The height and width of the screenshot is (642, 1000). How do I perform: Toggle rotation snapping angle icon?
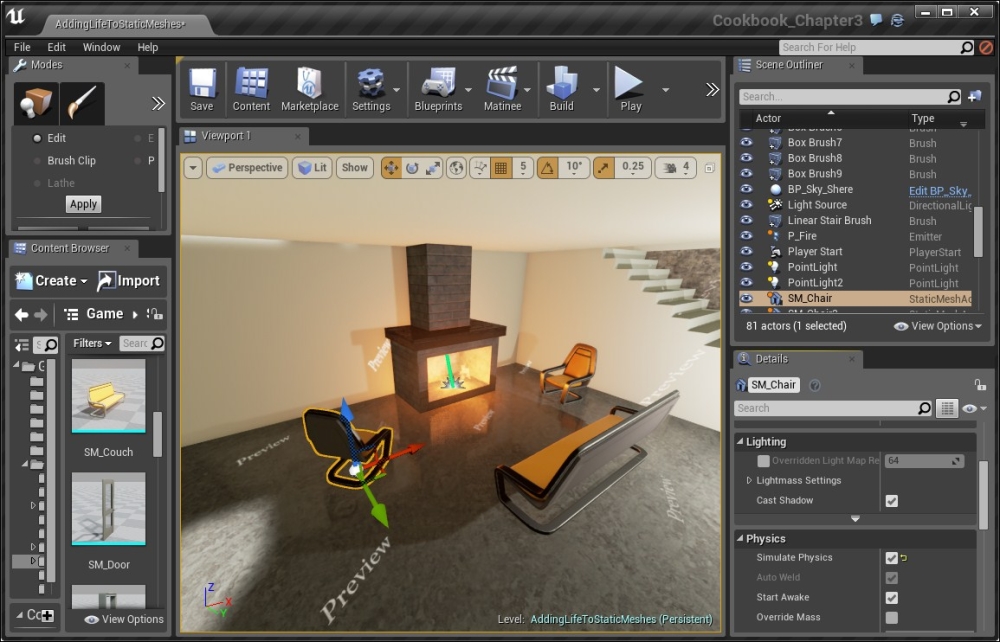pyautogui.click(x=547, y=168)
